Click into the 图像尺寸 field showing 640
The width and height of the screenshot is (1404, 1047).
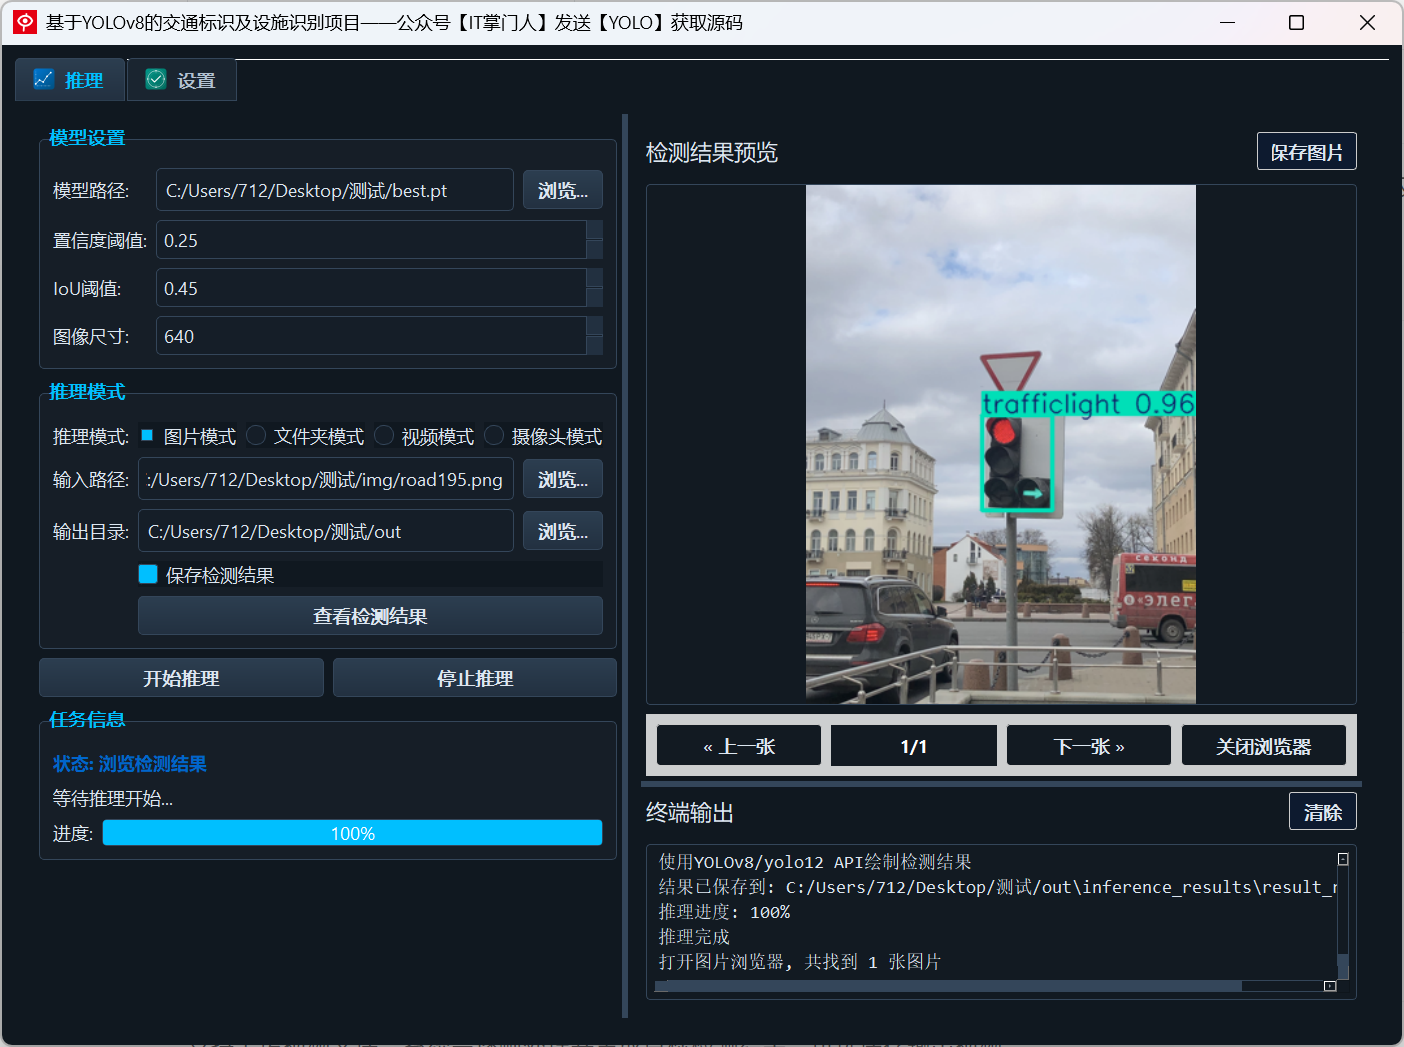tap(371, 336)
